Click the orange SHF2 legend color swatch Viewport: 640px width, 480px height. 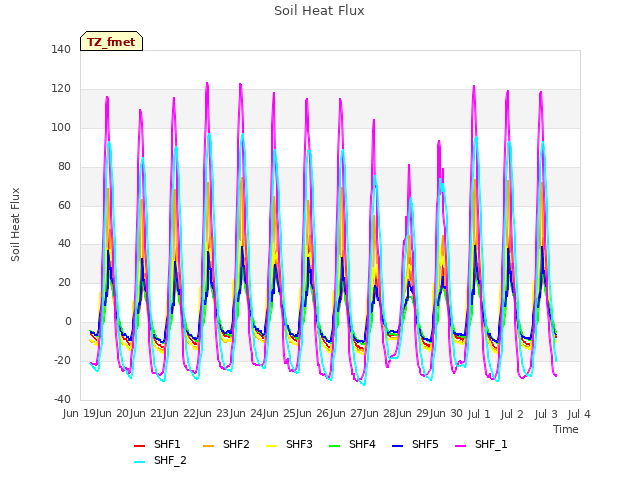pos(208,446)
